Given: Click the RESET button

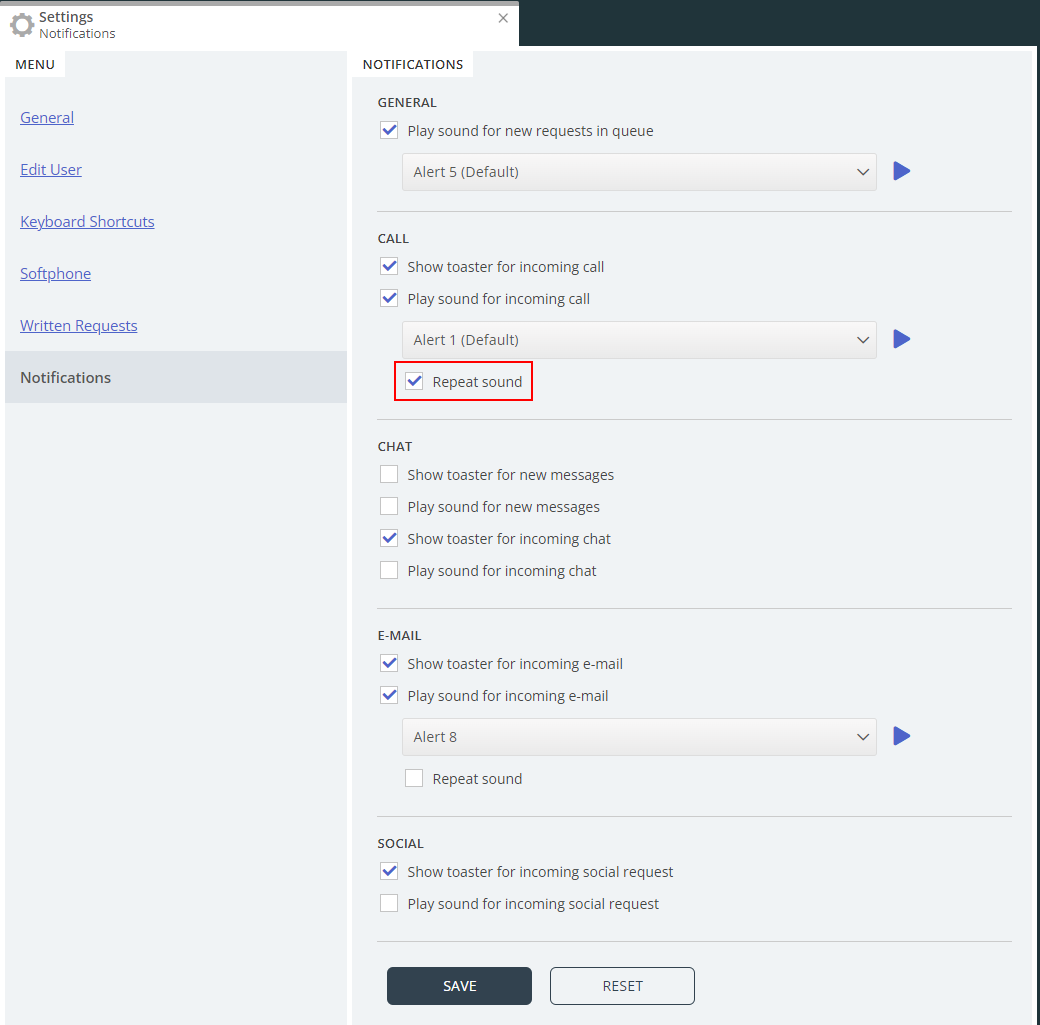Looking at the screenshot, I should 622,986.
